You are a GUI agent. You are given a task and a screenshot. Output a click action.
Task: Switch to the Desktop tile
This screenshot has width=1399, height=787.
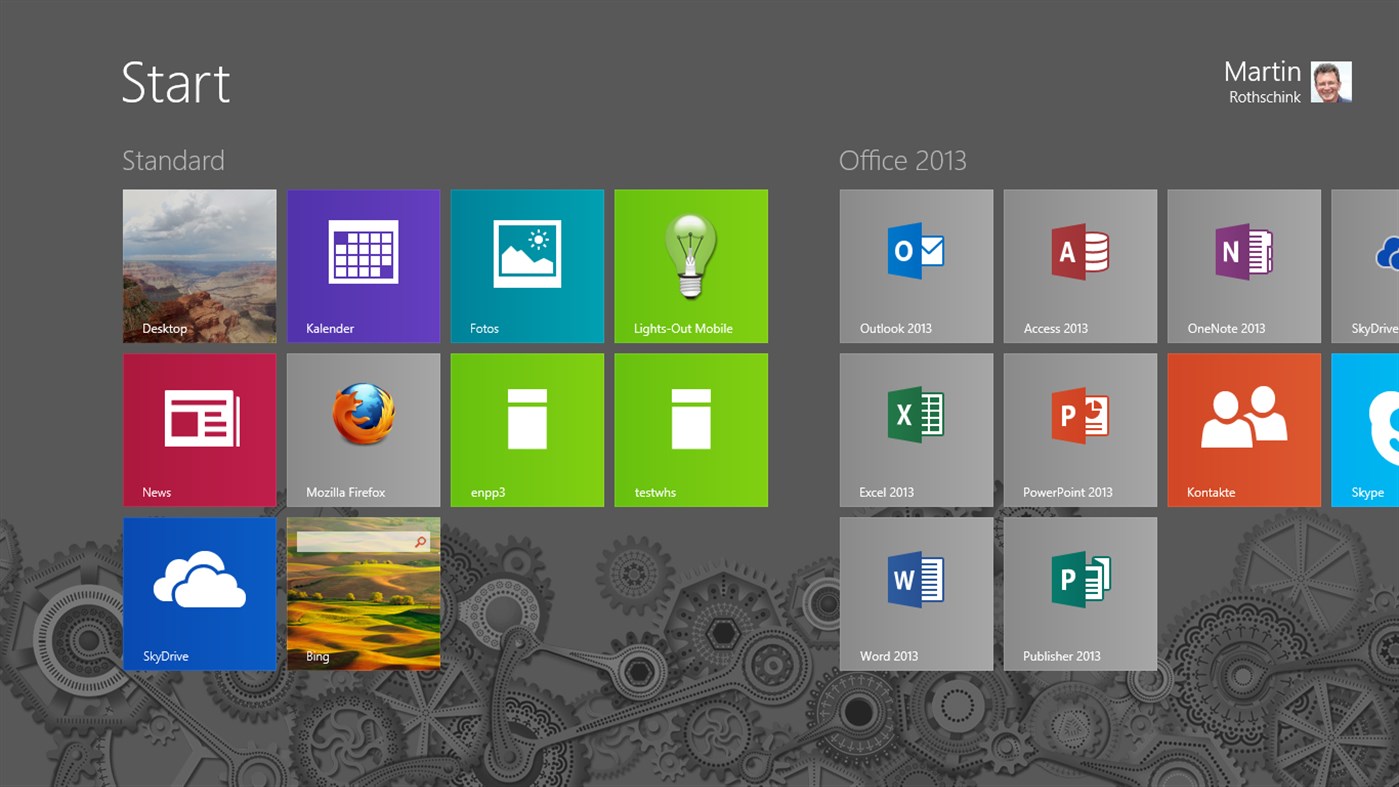(x=199, y=265)
